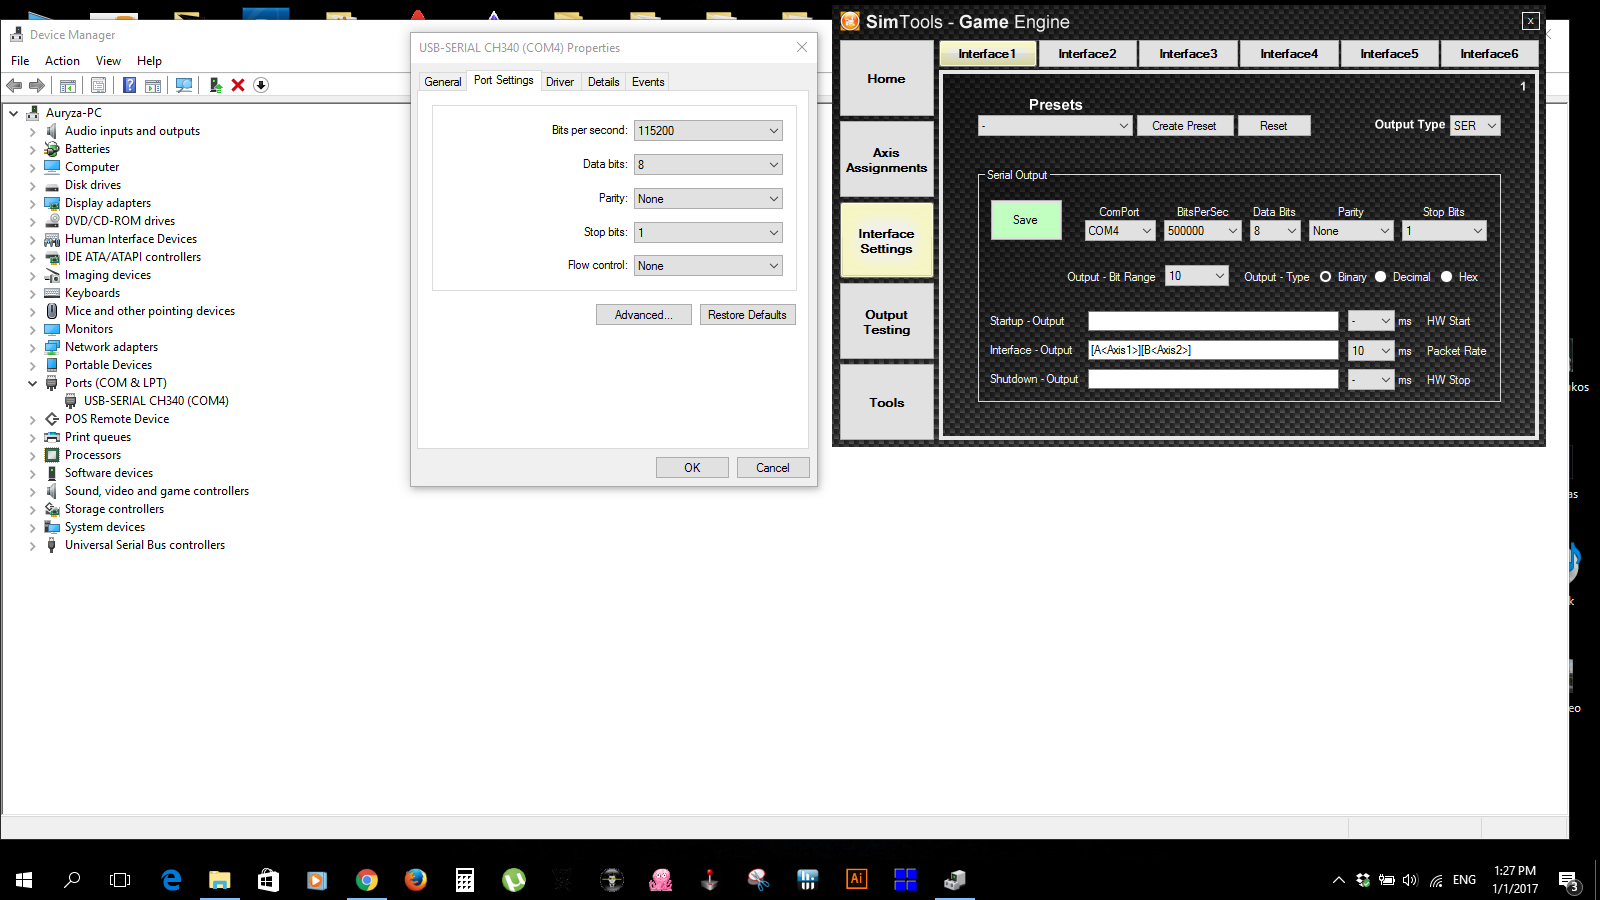
Task: Click the Back arrow in Device Manager toolbar
Action: point(14,85)
